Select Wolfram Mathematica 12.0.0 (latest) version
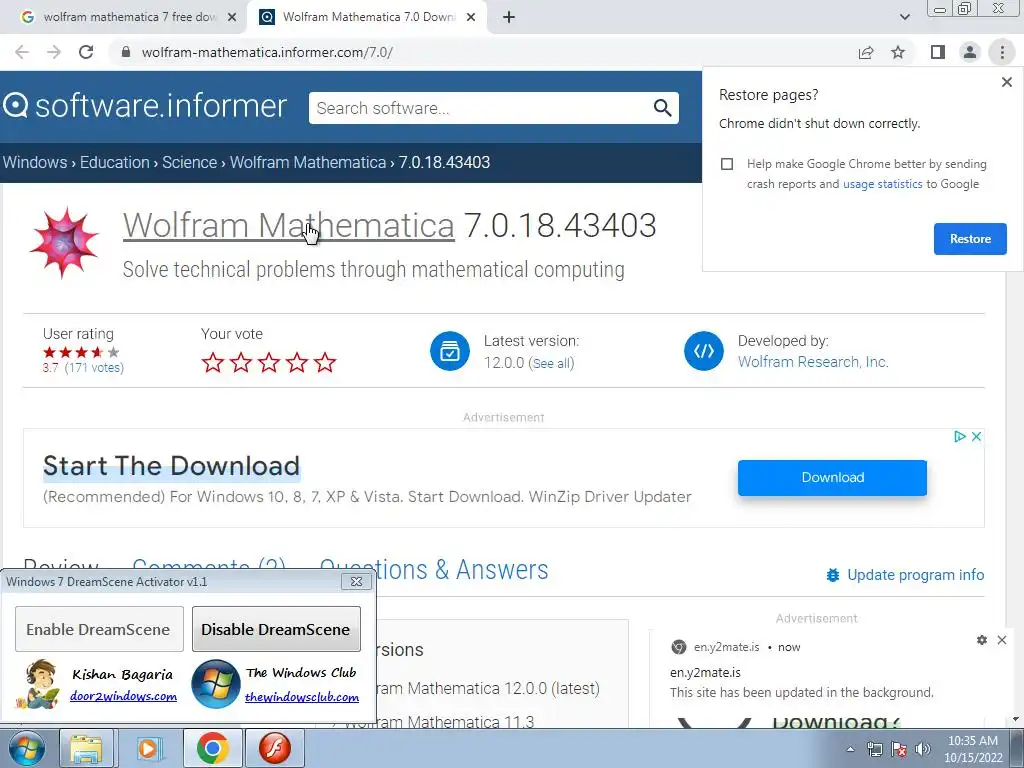Image resolution: width=1024 pixels, height=768 pixels. (487, 688)
